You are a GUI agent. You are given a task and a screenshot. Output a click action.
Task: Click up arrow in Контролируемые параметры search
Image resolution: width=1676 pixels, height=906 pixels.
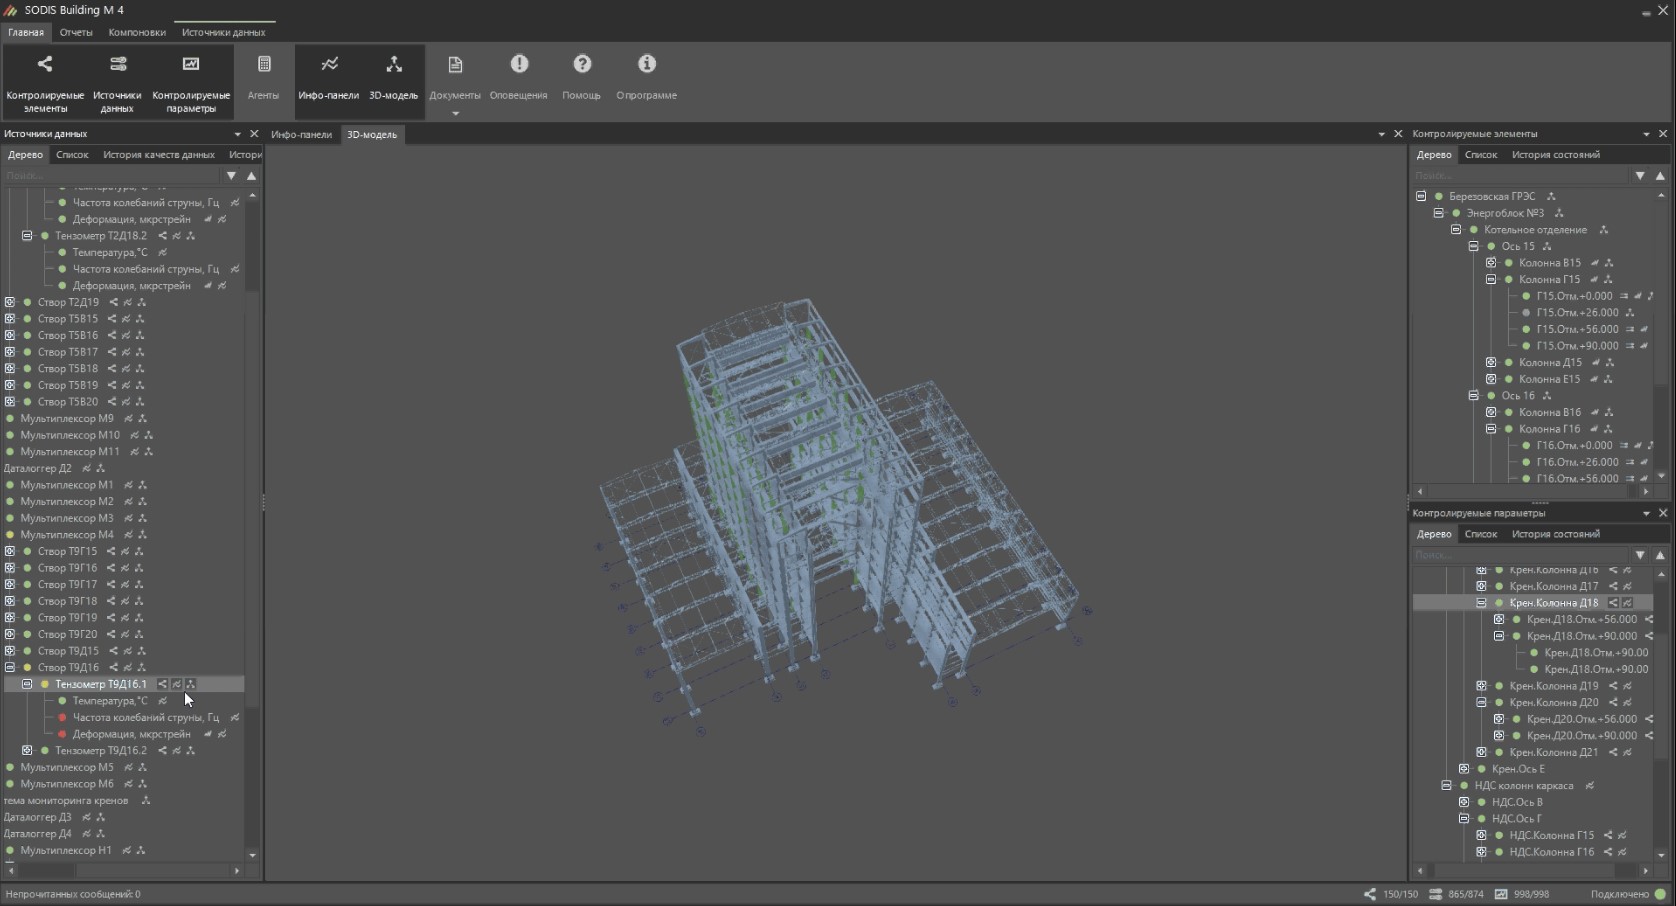pyautogui.click(x=1660, y=555)
